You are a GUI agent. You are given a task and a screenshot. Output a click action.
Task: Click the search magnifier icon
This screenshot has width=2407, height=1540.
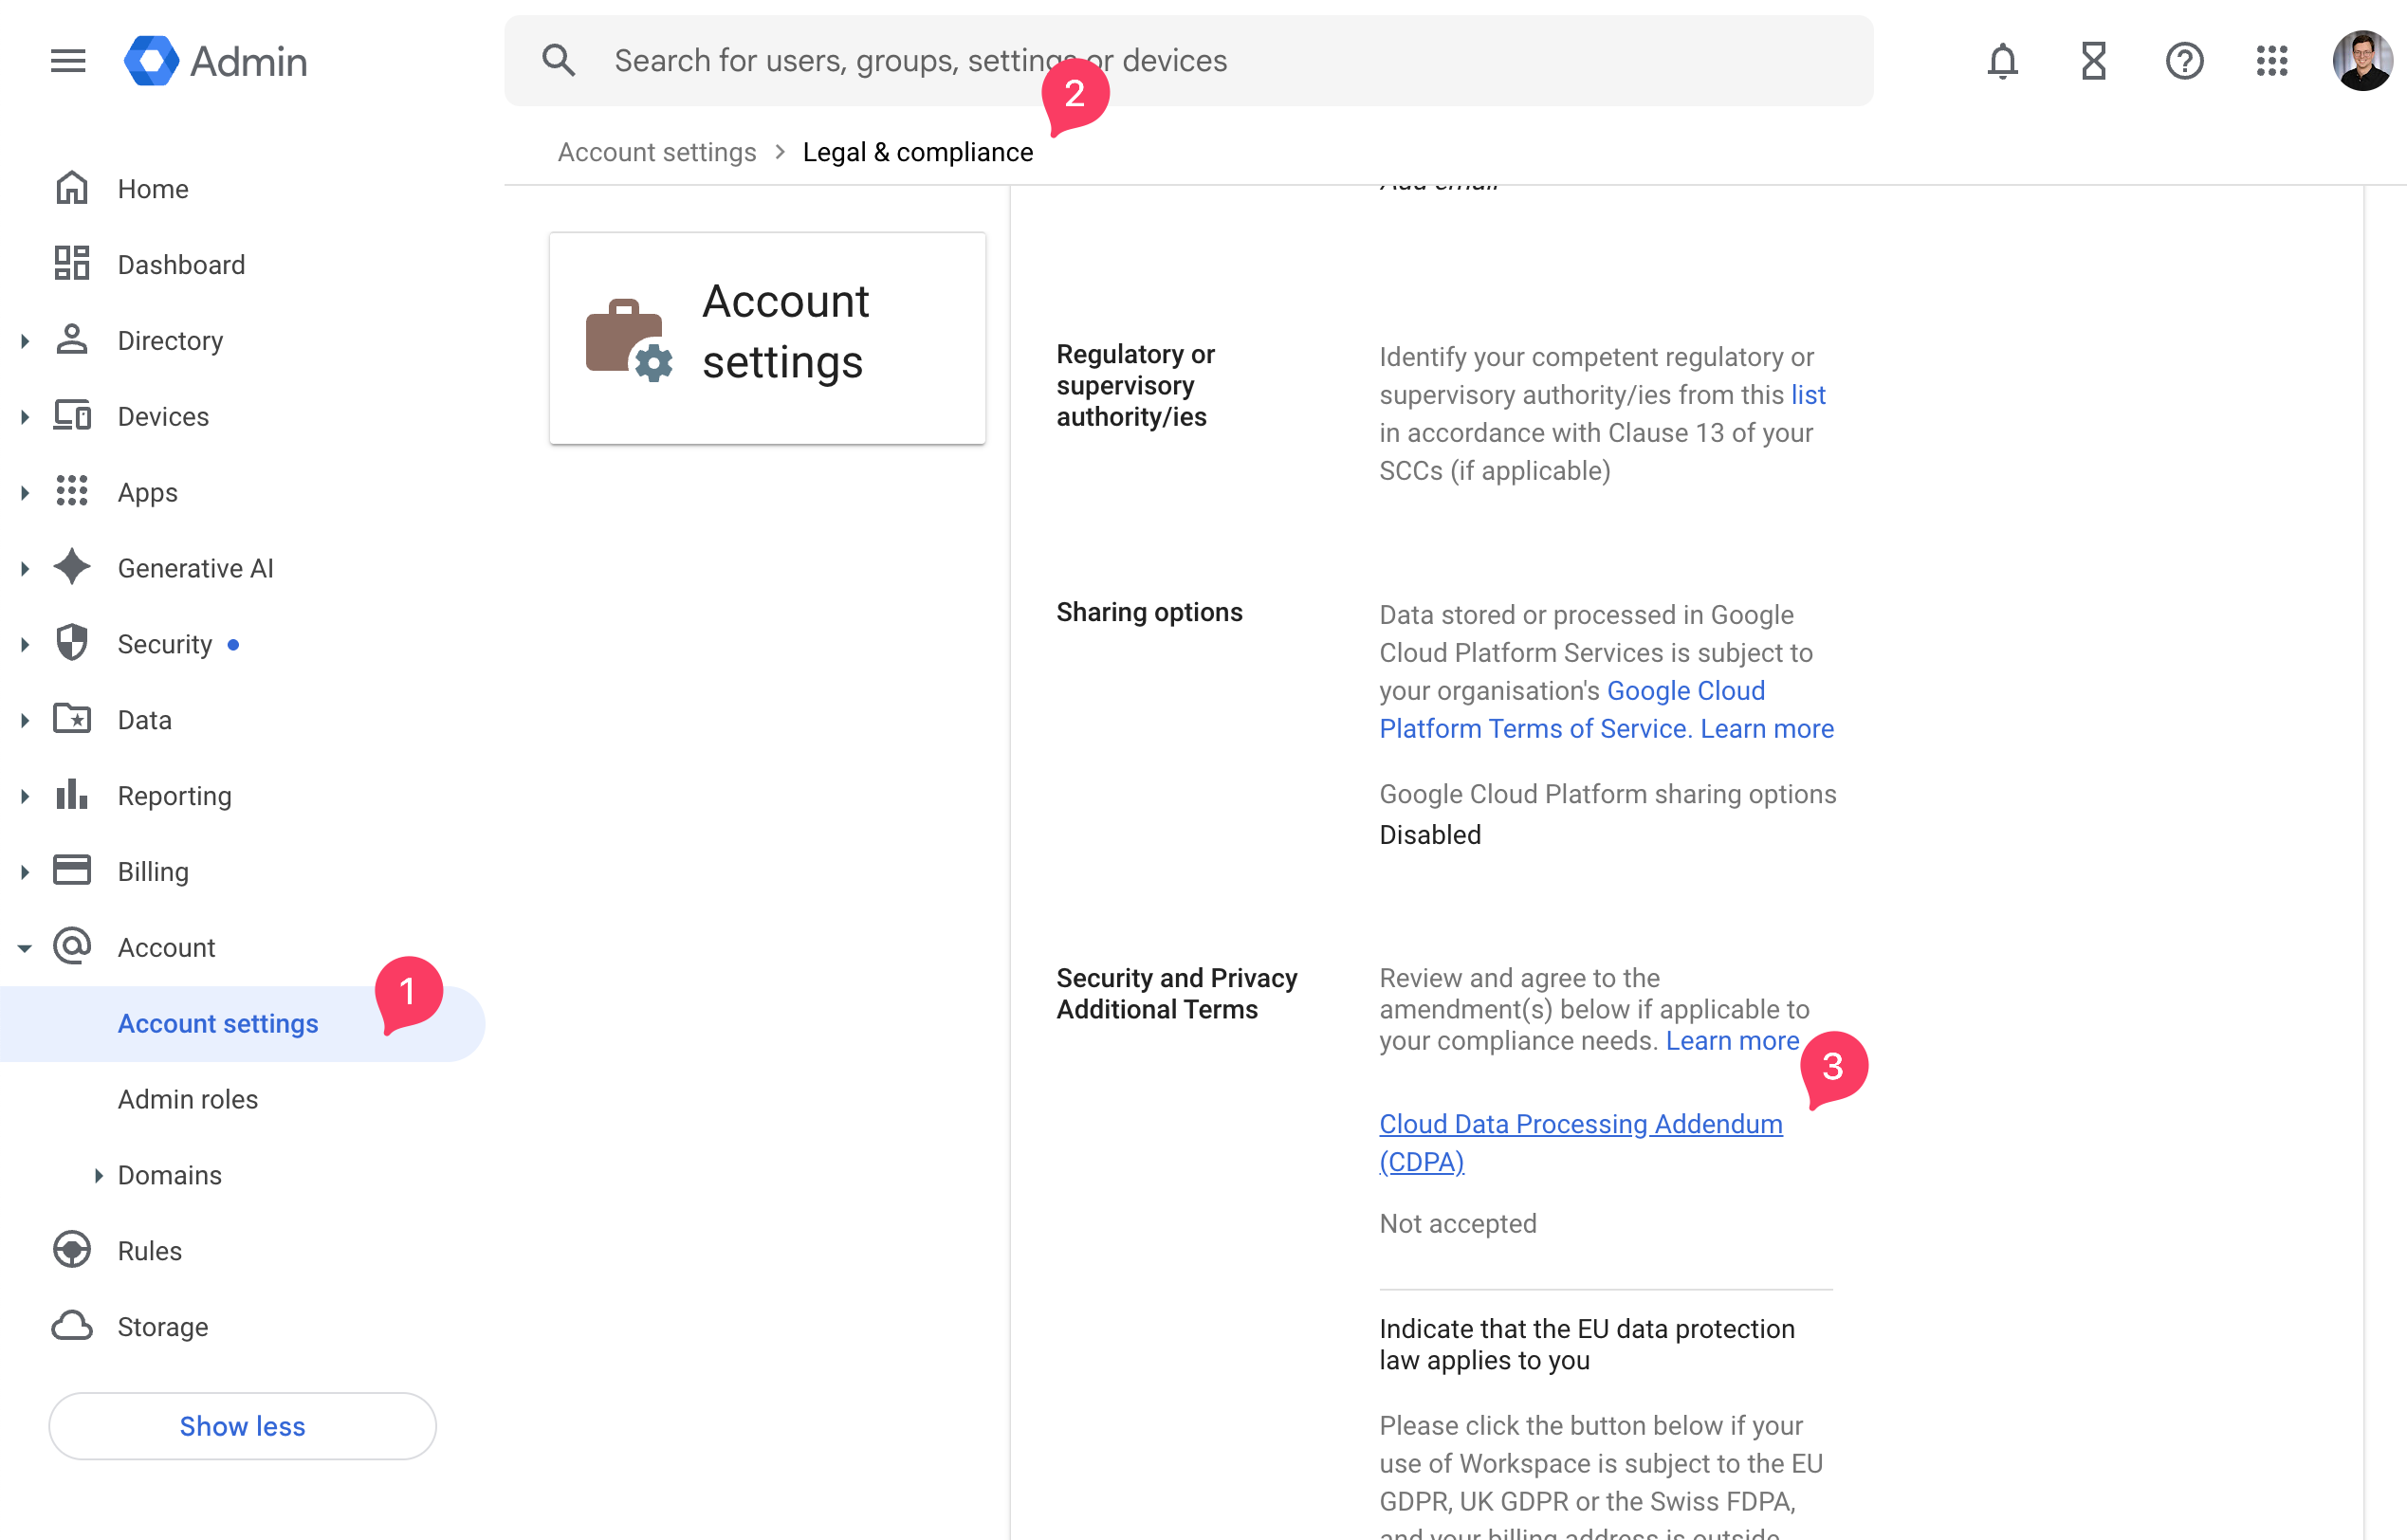point(559,61)
